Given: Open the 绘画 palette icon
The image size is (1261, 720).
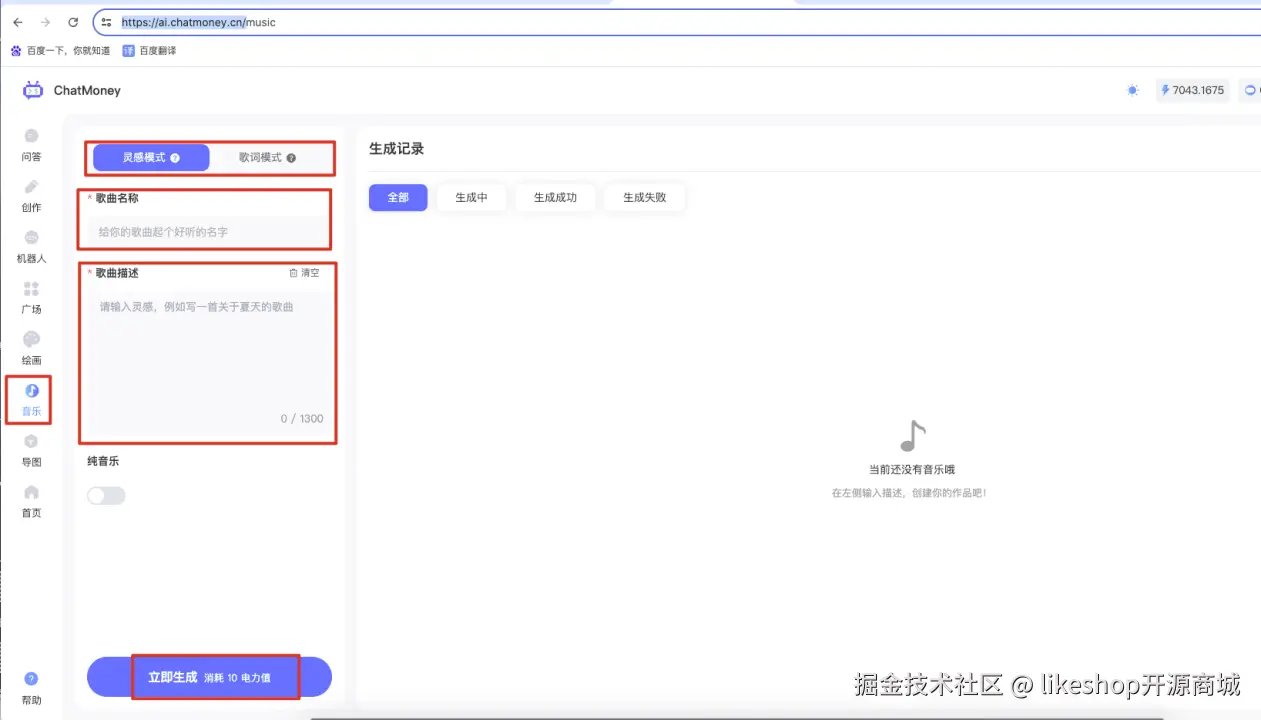Looking at the screenshot, I should click(31, 340).
